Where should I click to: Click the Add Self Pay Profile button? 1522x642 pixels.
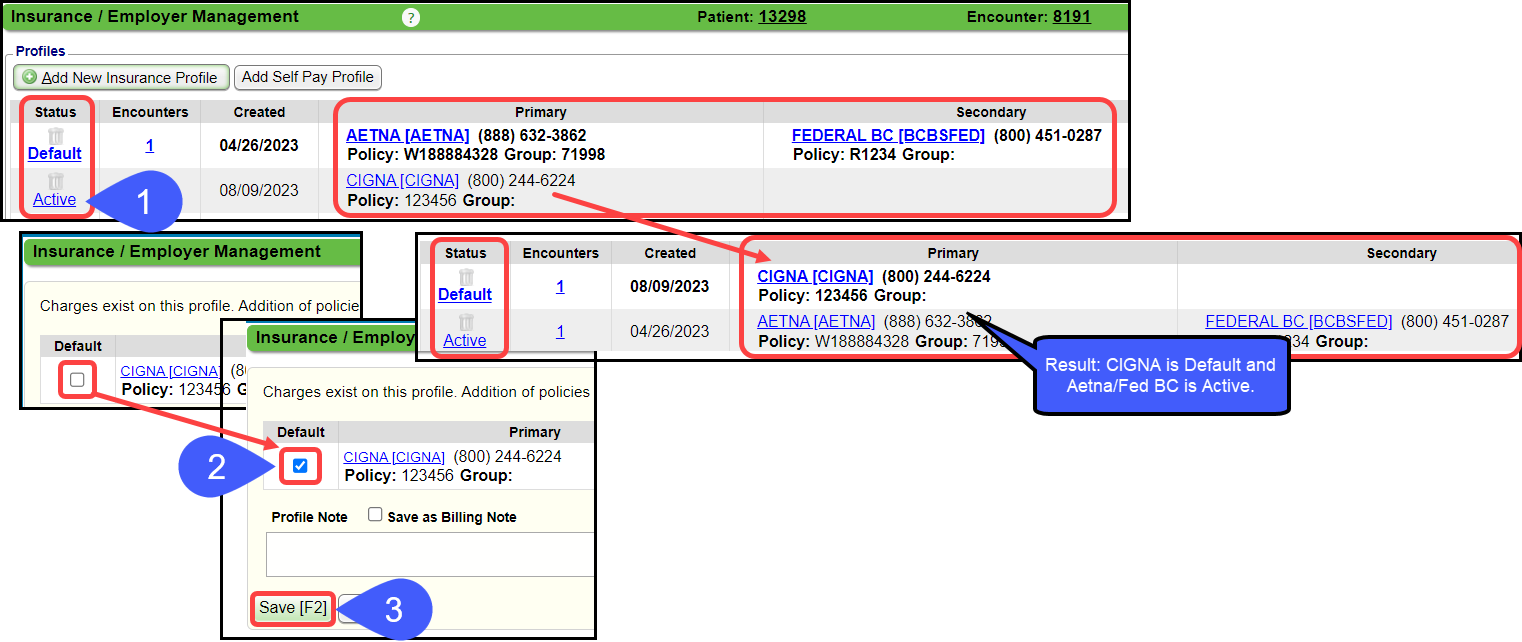tap(308, 77)
